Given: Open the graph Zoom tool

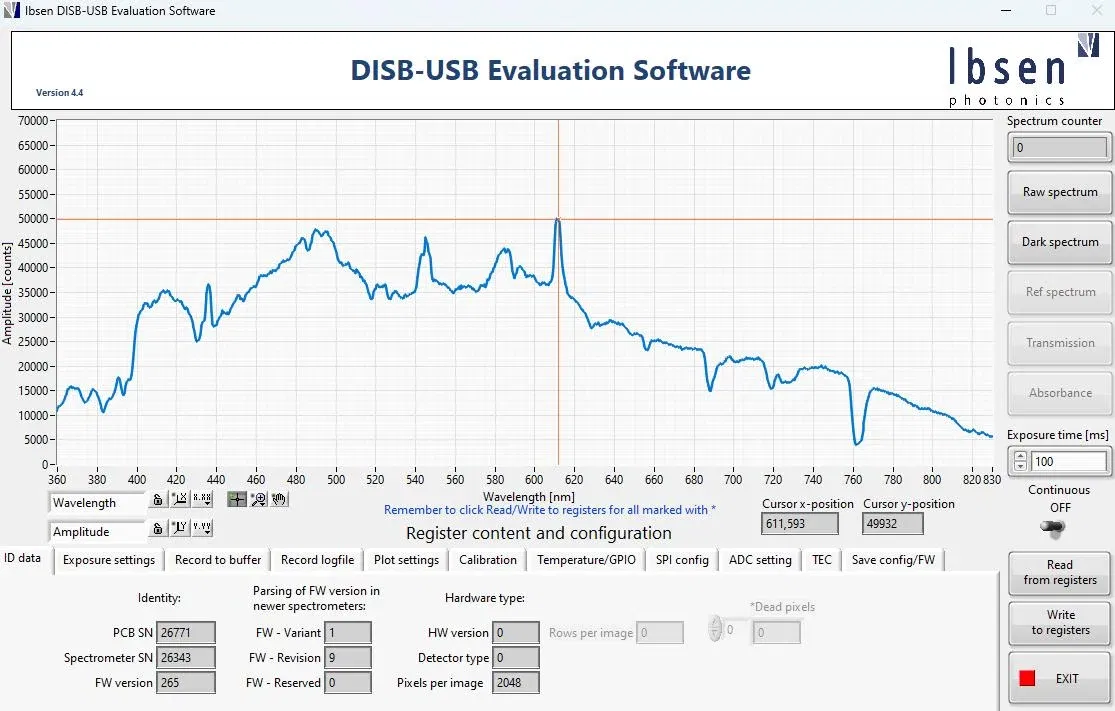Looking at the screenshot, I should (258, 500).
